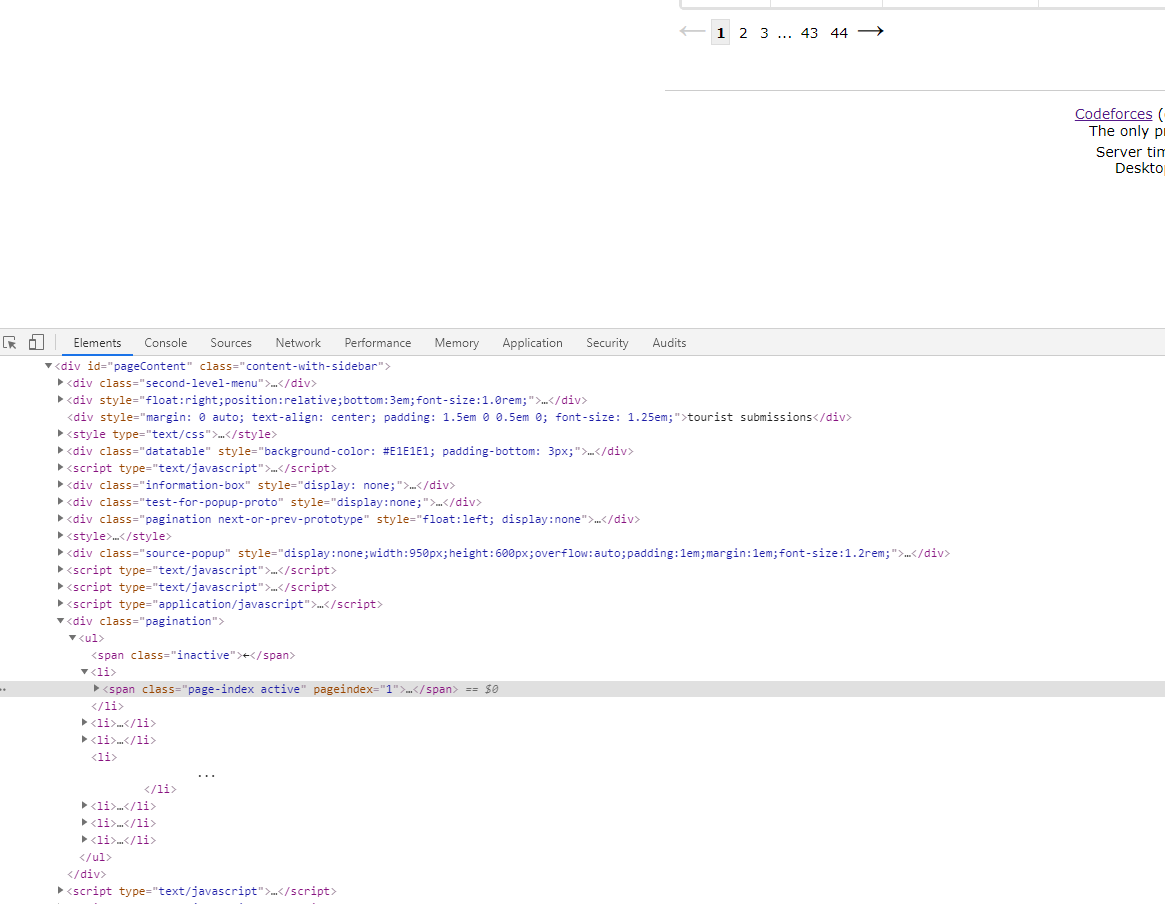The width and height of the screenshot is (1165, 904).
Task: Open the Memory tab
Action: 456,343
